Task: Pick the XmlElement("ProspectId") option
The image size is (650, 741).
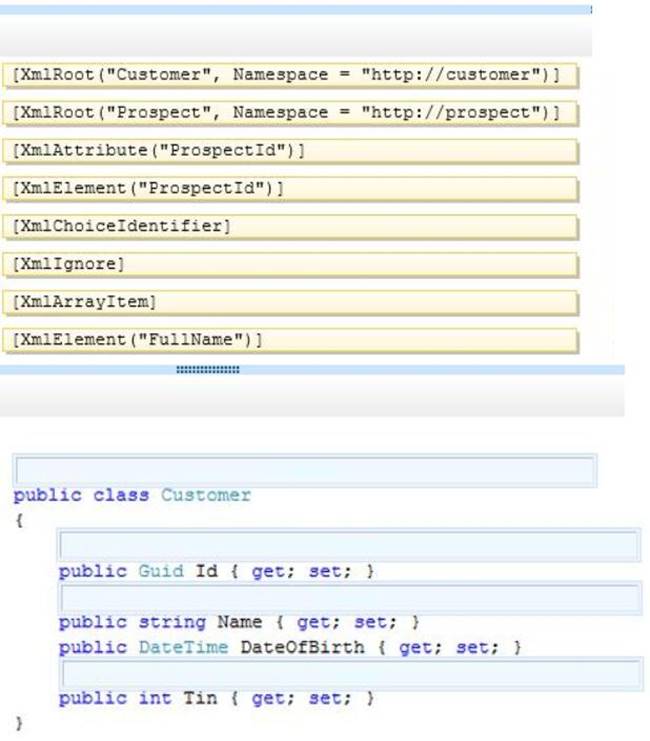Action: coord(290,189)
